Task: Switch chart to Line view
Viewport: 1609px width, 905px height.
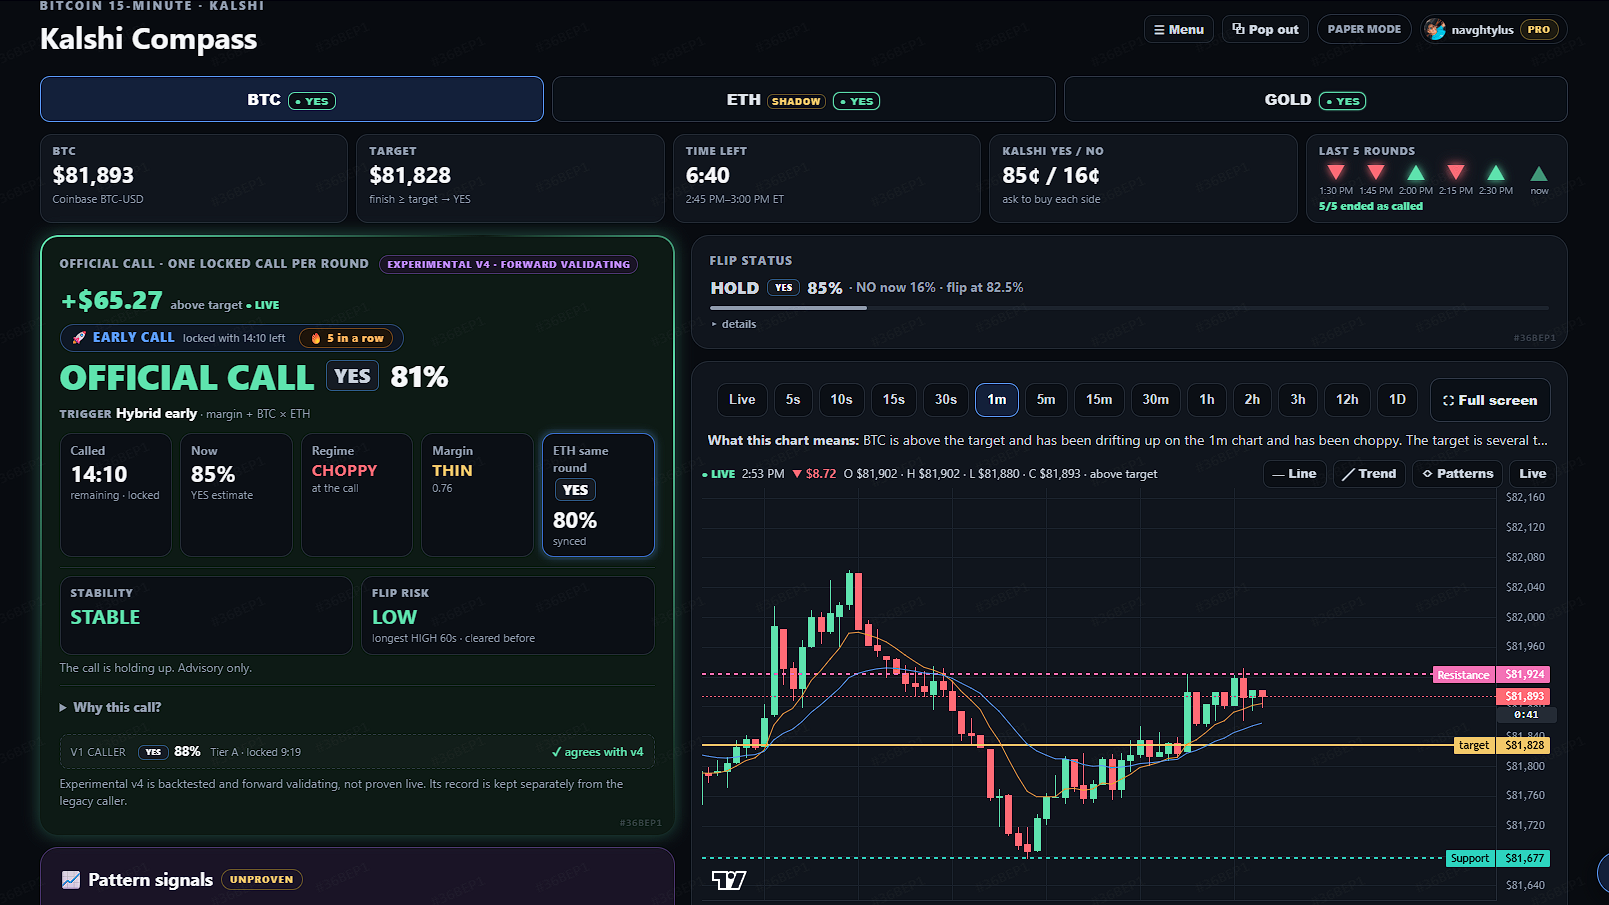Action: (1294, 474)
